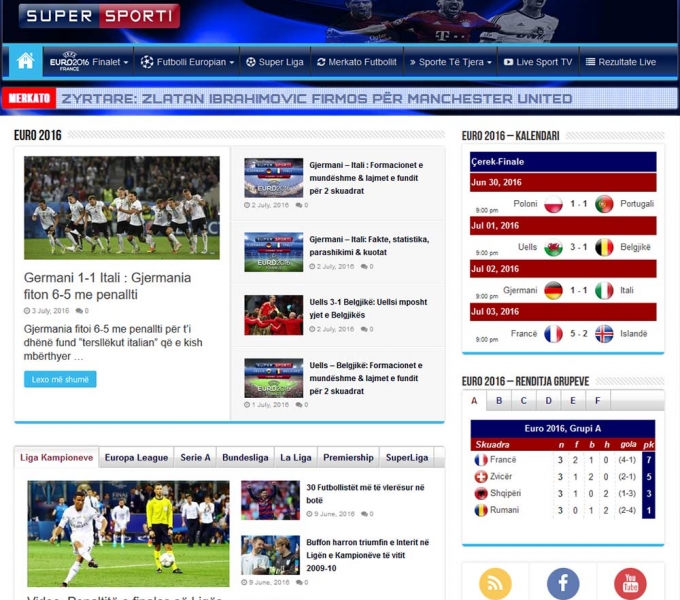Open Buffon harron triumfin article link
680x600 pixels.
pos(367,555)
